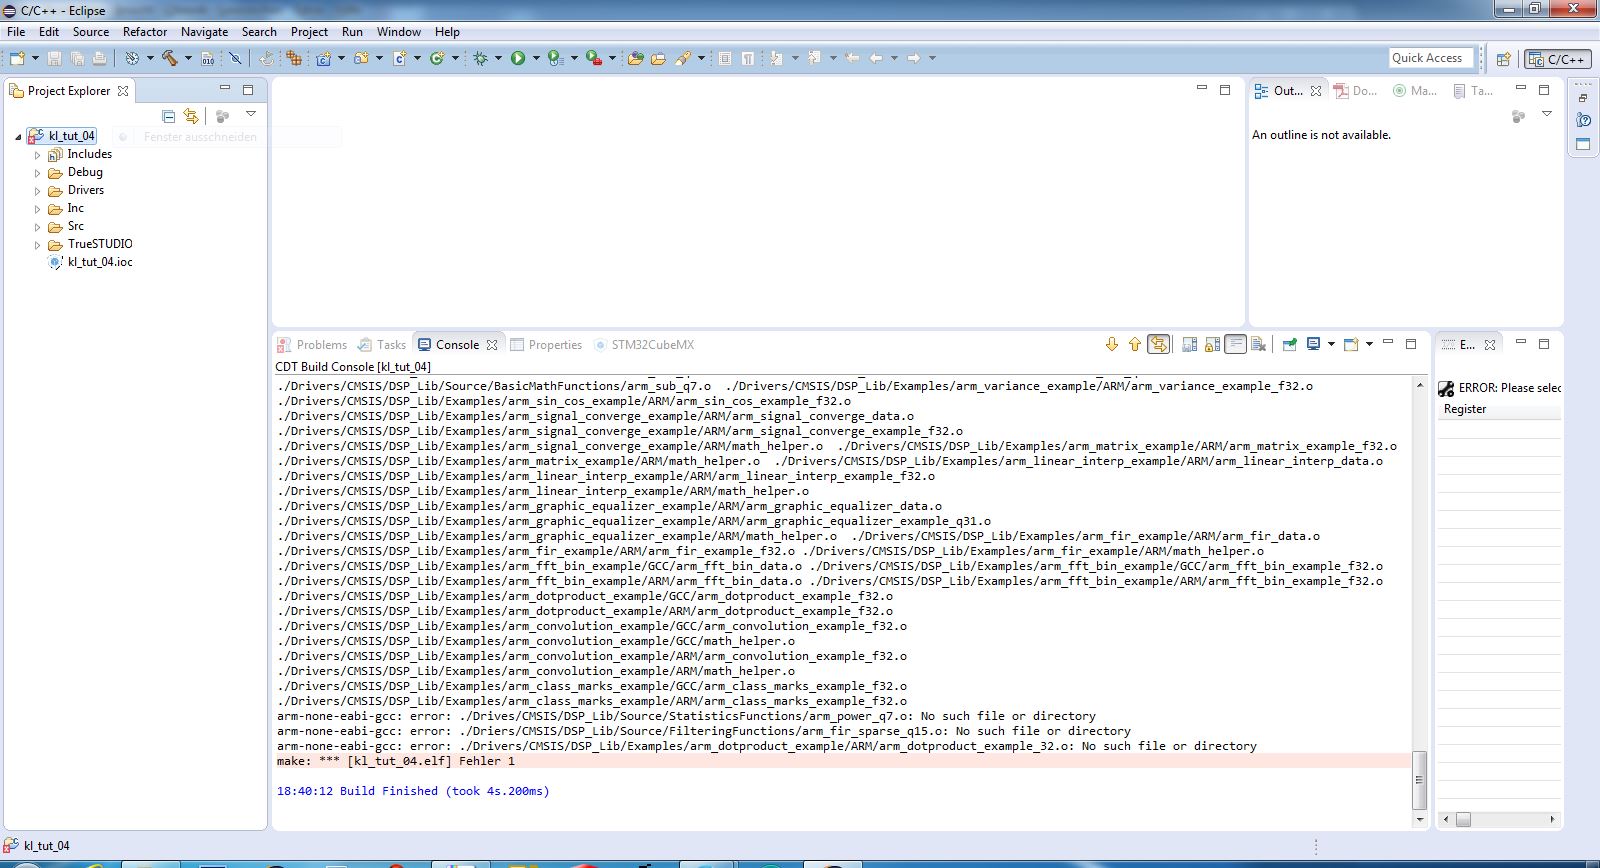Click the New C Source Folder icon
Viewport: 1600px width, 868px height.
click(361, 58)
